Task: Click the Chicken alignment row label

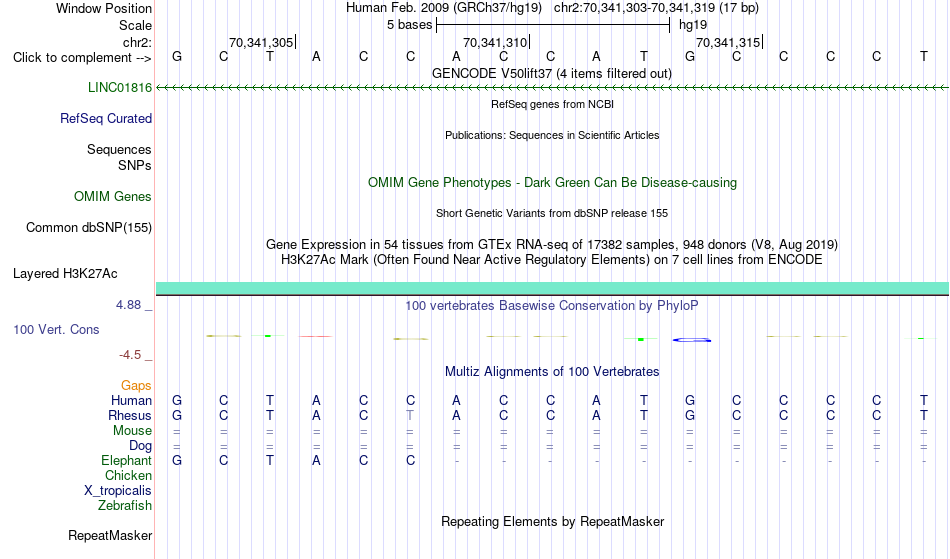Action: [x=128, y=475]
